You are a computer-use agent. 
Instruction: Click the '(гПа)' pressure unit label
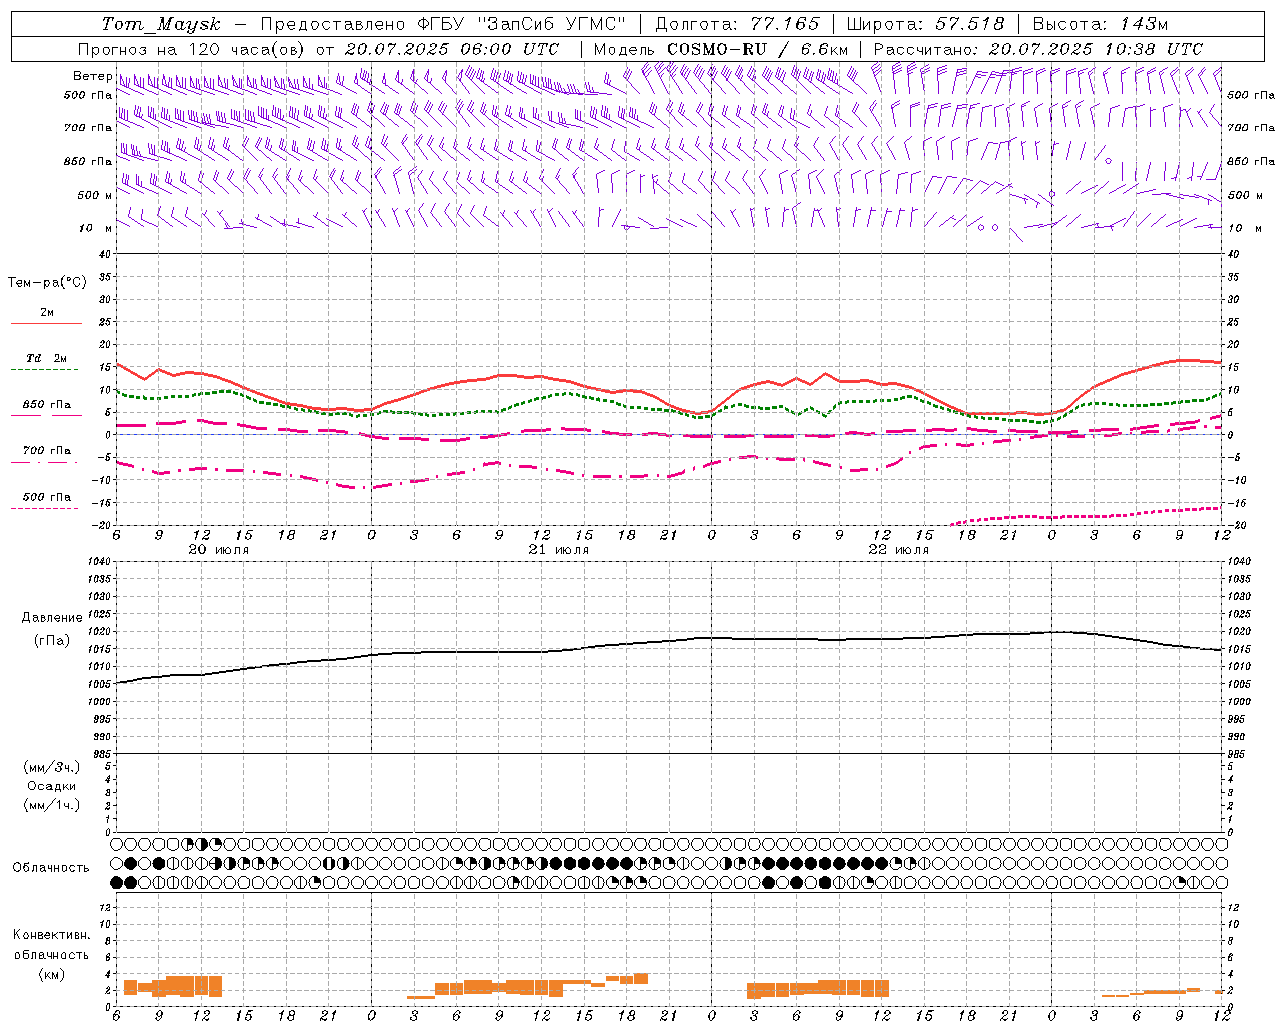point(52,640)
